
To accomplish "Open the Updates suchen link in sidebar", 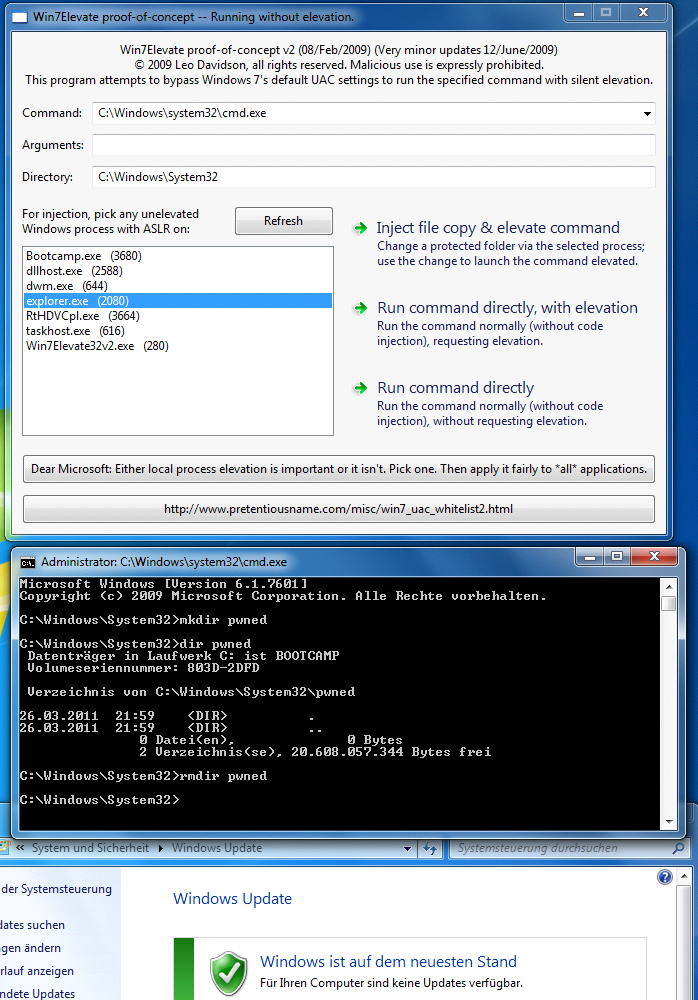I will 32,925.
